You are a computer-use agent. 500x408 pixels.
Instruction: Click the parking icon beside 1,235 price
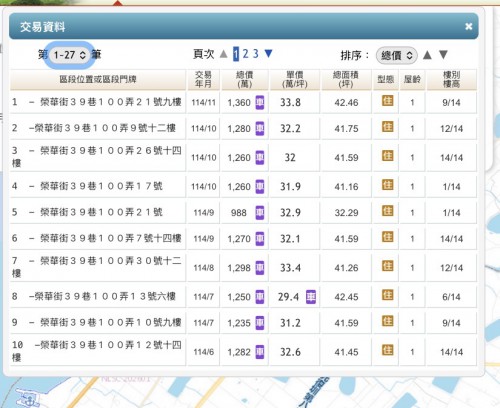click(x=260, y=323)
